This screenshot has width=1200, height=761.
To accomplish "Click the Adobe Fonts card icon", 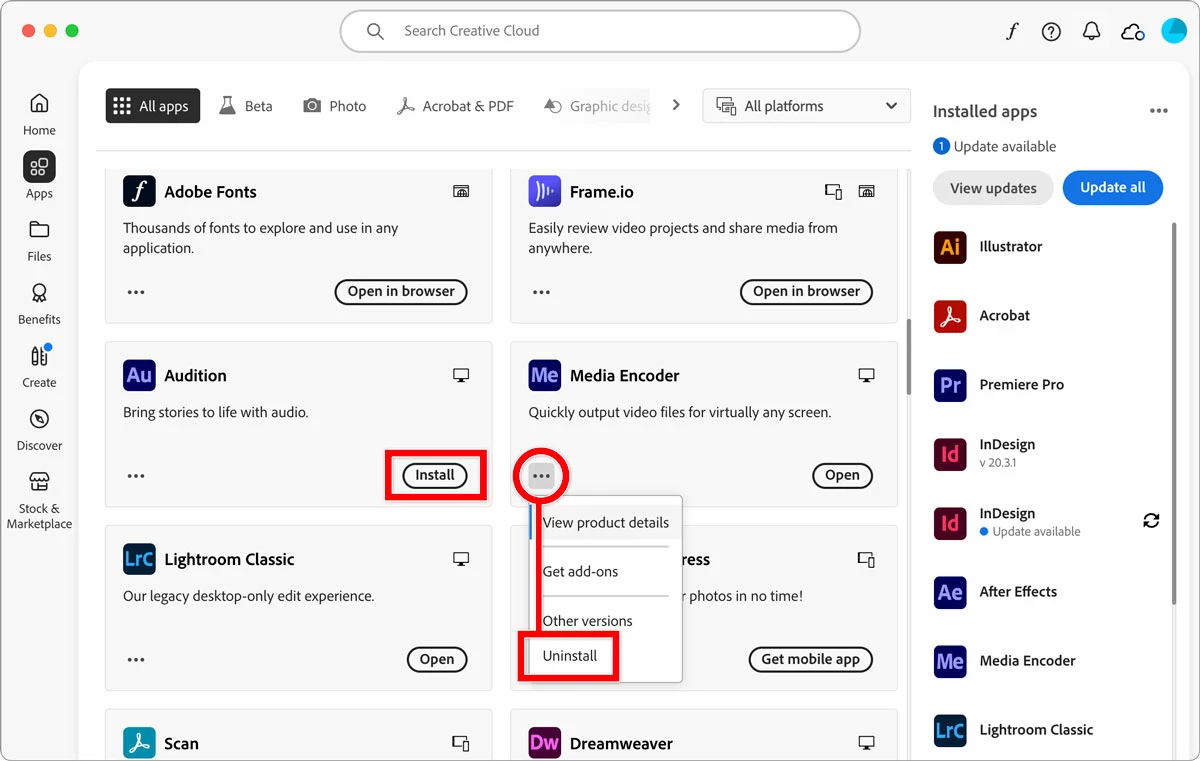I will pos(139,191).
